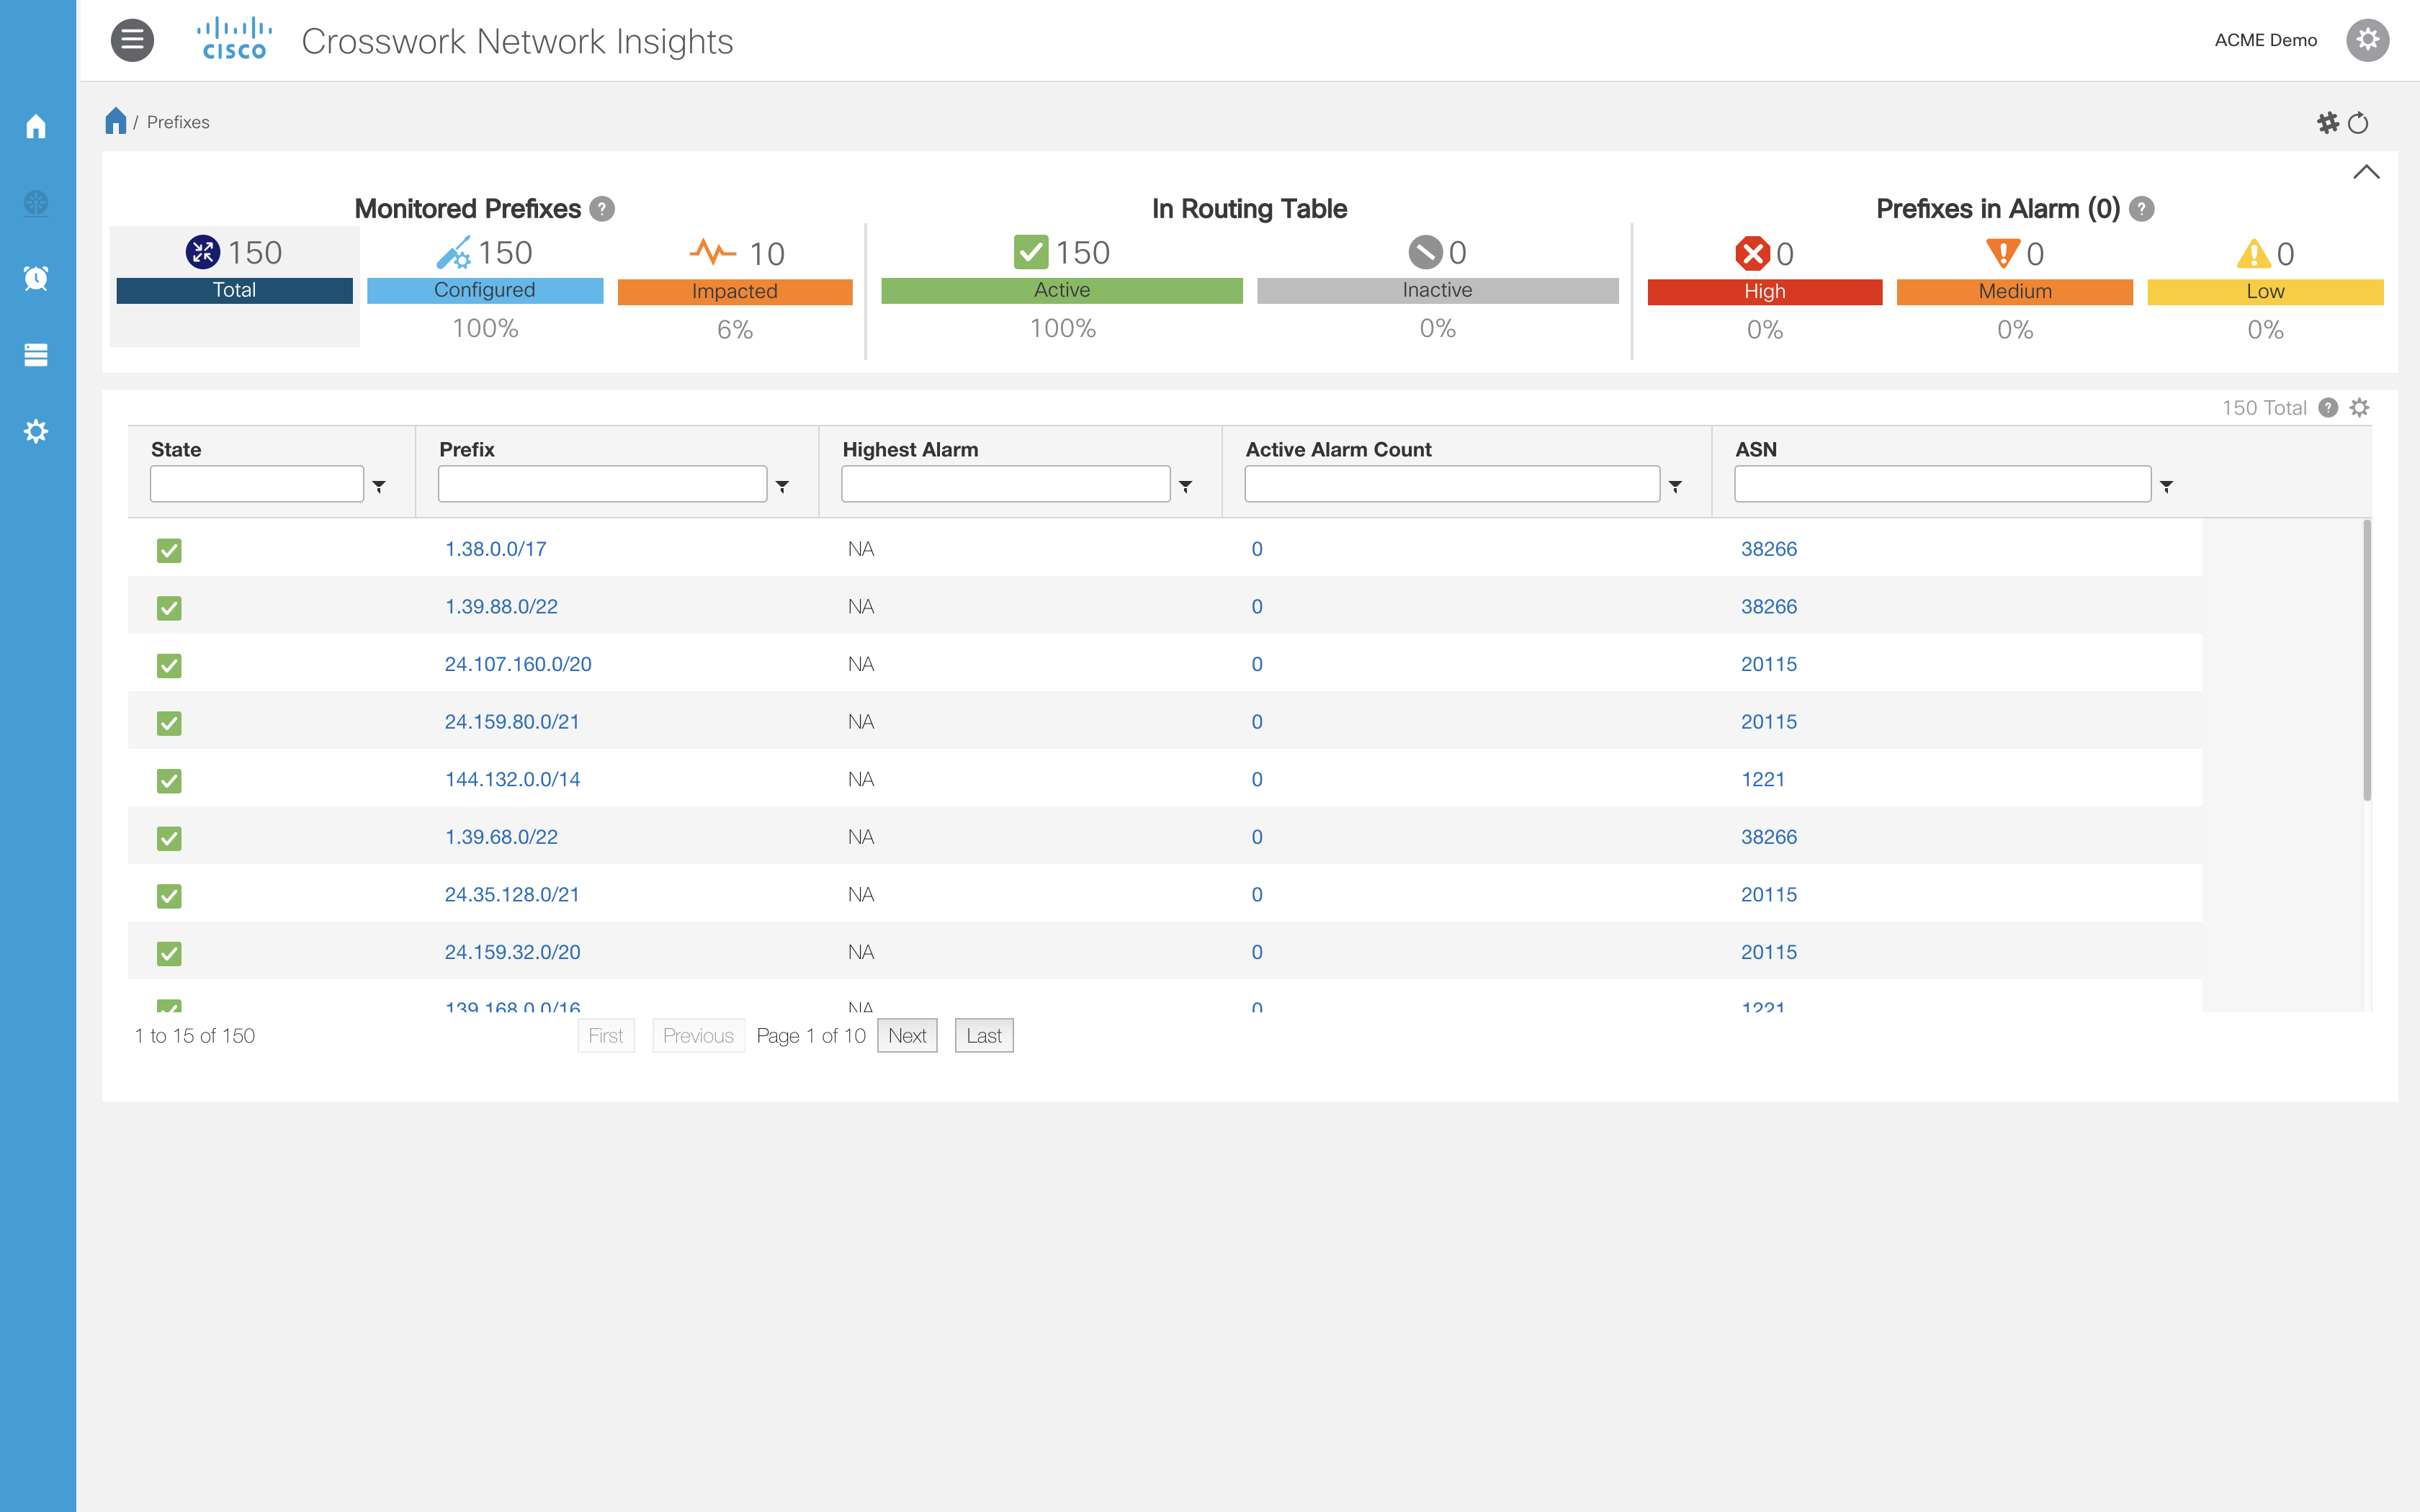Click the stacked list sidebar icon
Image resolution: width=2420 pixels, height=1512 pixels.
[x=36, y=355]
